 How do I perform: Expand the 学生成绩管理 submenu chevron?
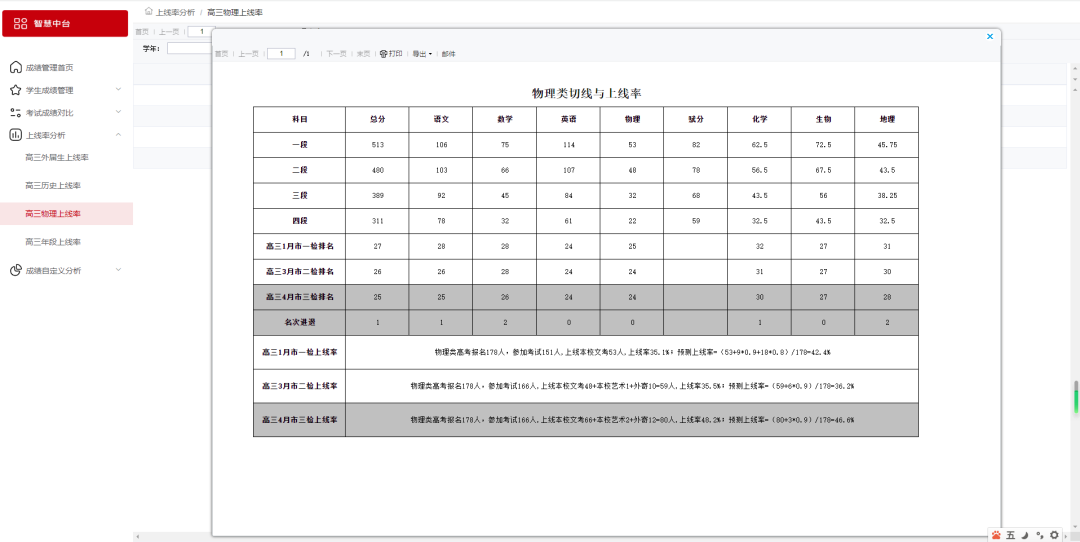118,90
